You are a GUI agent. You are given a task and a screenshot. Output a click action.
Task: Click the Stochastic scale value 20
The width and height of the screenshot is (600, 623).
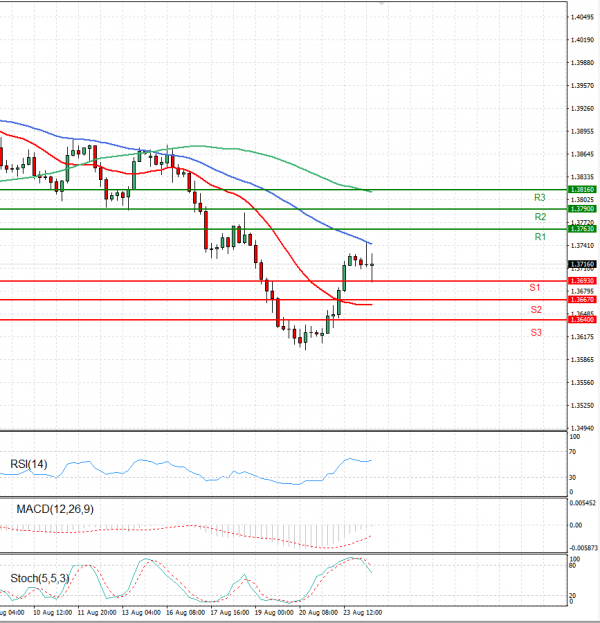(x=573, y=596)
